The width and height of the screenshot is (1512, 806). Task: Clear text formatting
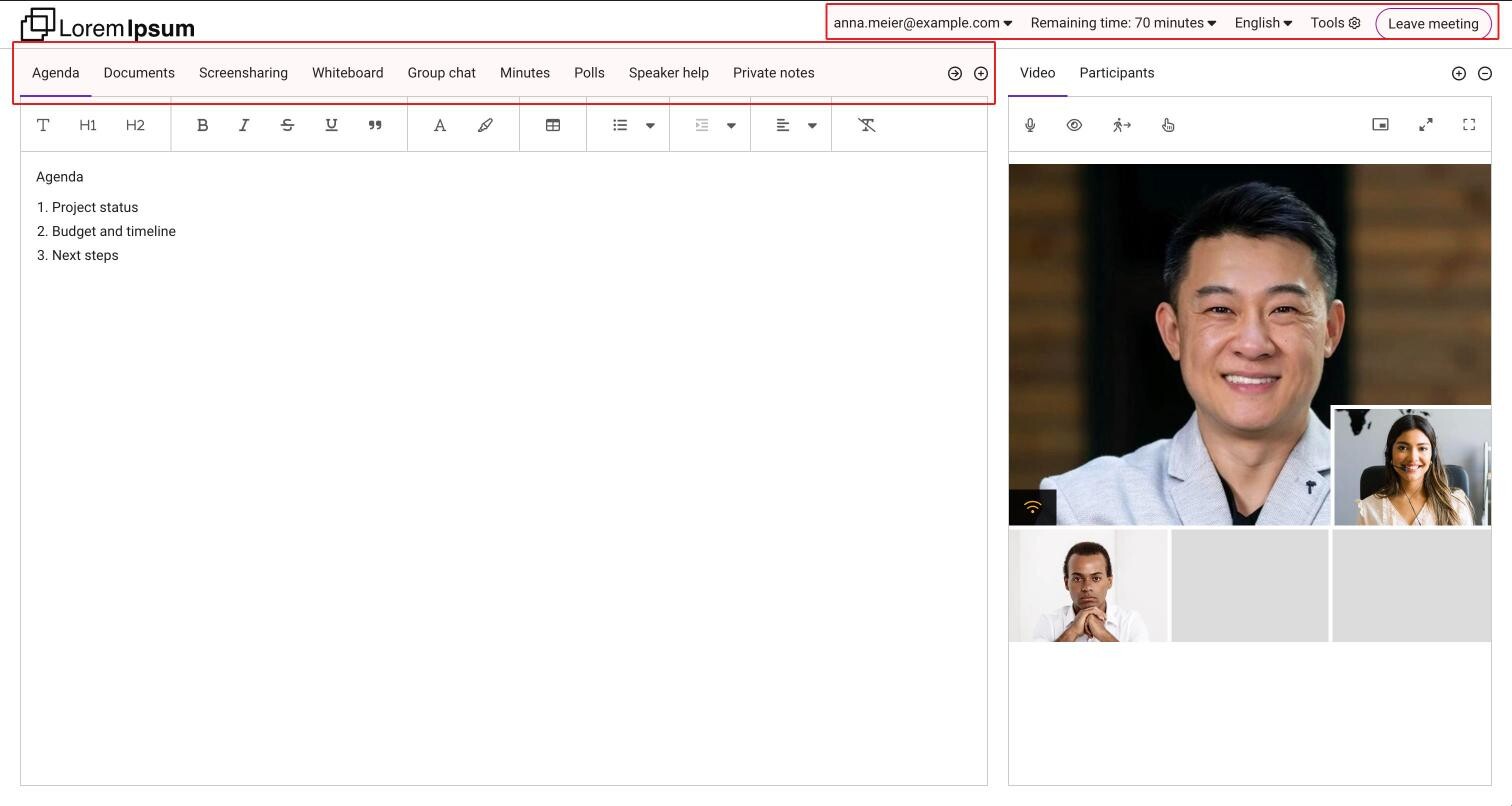[x=867, y=125]
